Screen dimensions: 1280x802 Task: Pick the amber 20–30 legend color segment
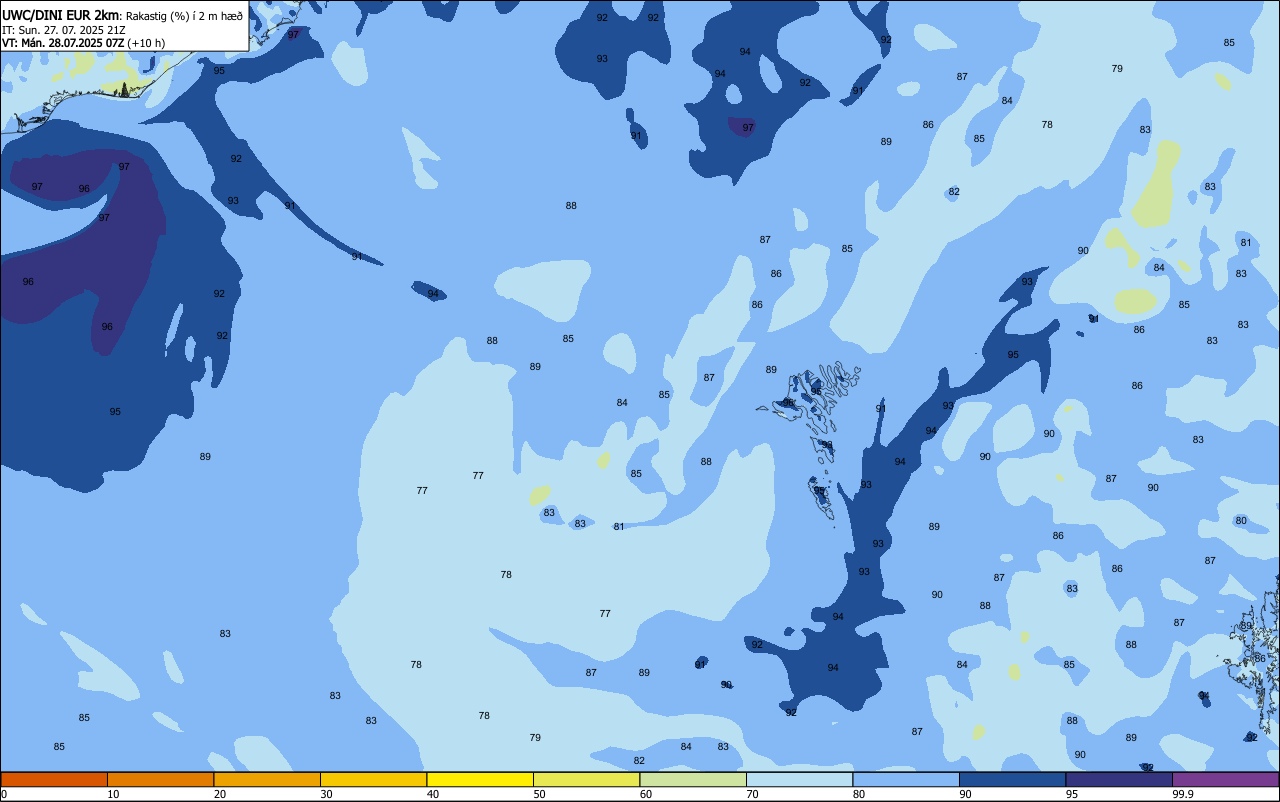[x=267, y=779]
